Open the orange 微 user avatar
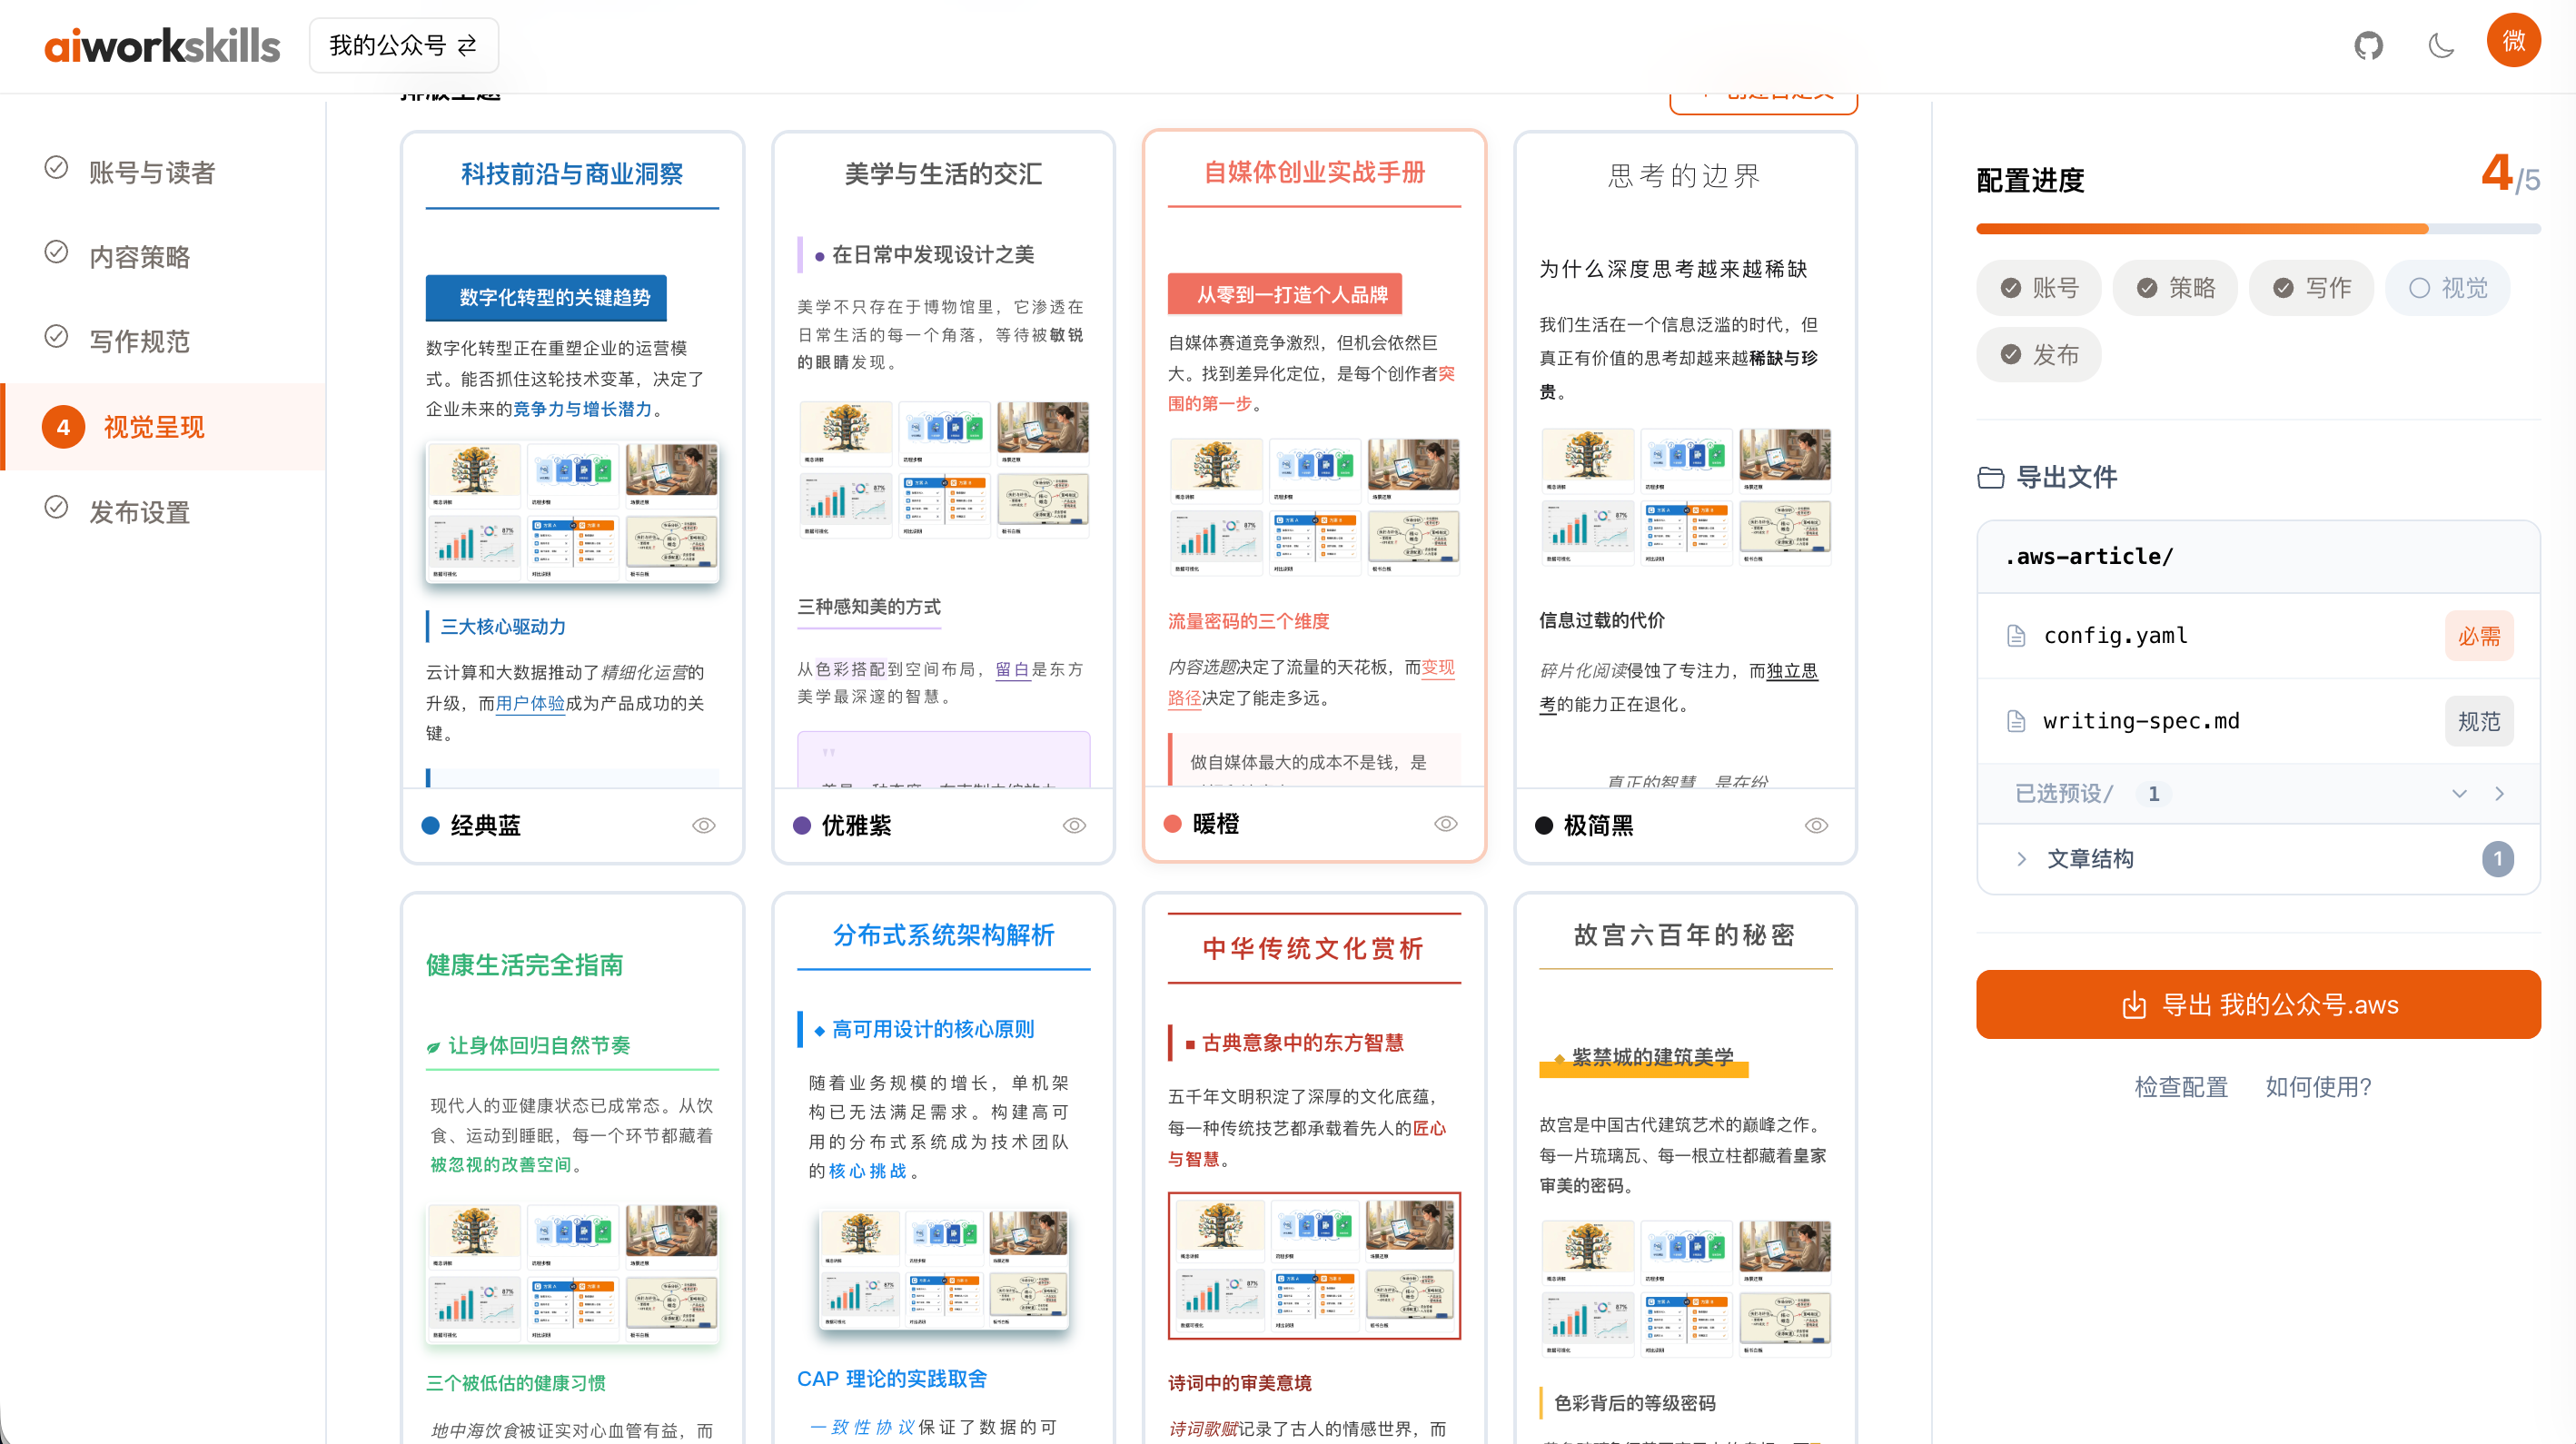The width and height of the screenshot is (2576, 1444). 2513,41
